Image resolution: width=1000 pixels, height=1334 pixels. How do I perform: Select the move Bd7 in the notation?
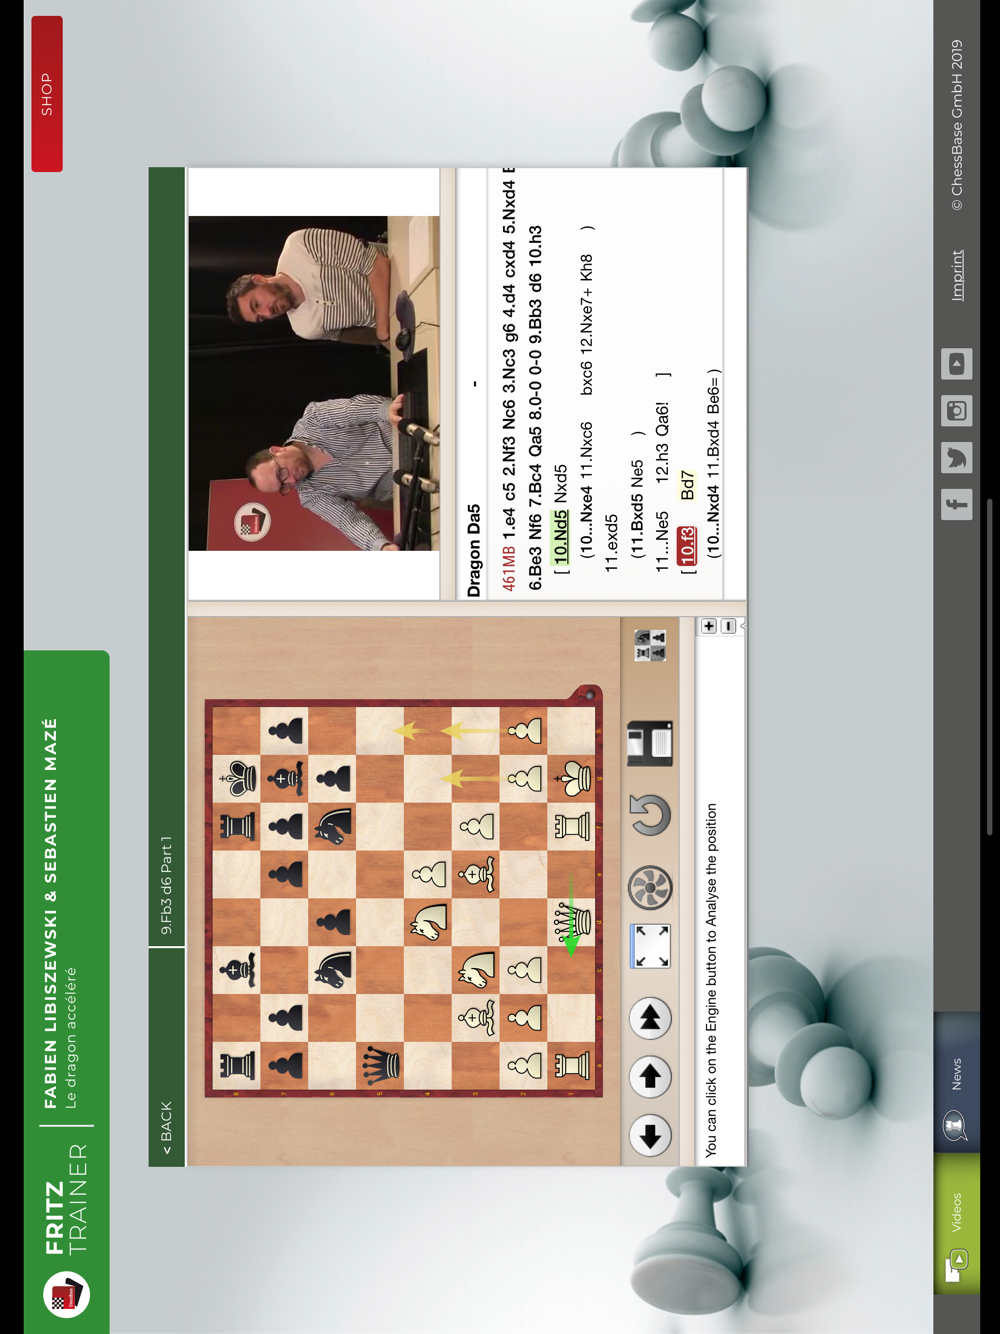687,485
